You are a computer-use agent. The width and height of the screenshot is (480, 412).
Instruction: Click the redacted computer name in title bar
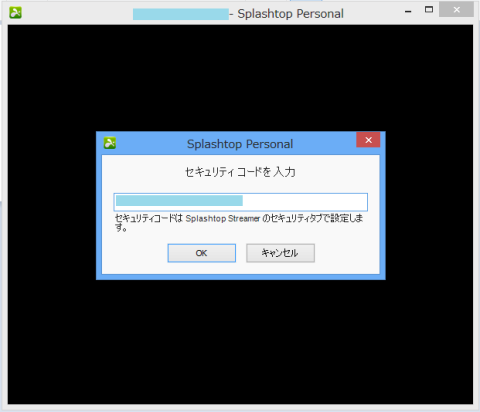point(181,14)
